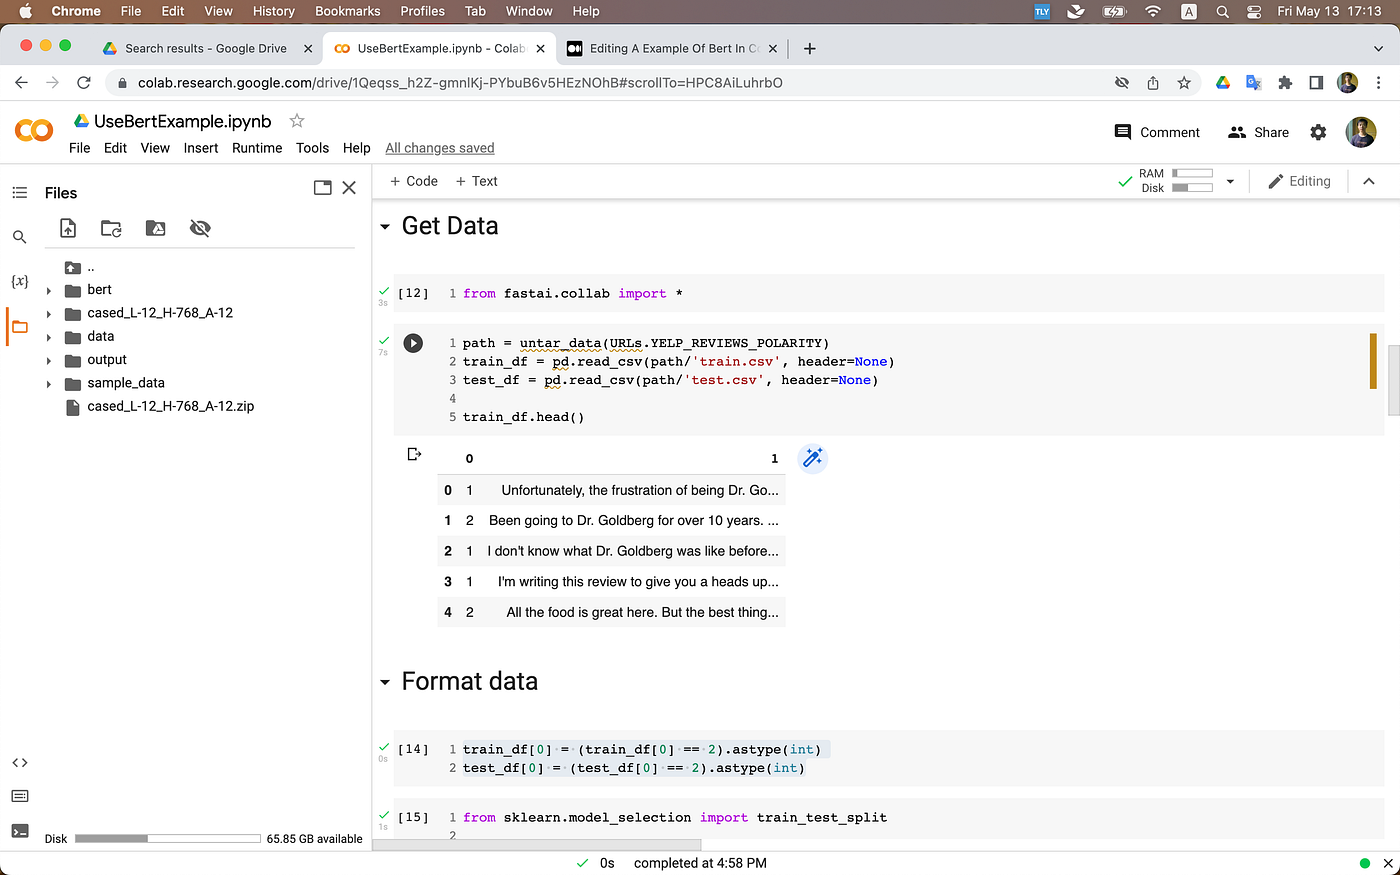Open the RAM and Disk resources dropdown
The height and width of the screenshot is (875, 1400).
click(1230, 181)
